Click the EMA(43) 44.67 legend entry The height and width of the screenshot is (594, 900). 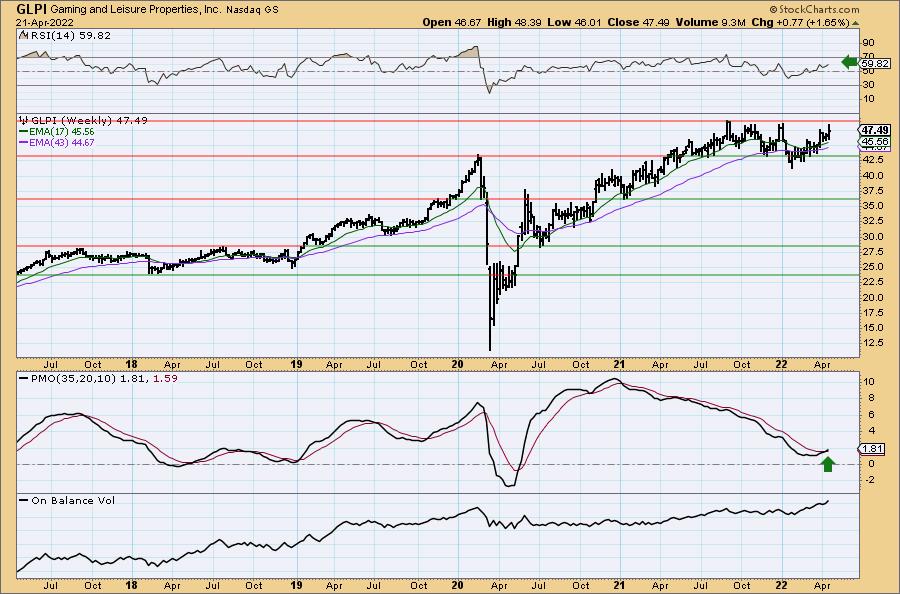61,142
